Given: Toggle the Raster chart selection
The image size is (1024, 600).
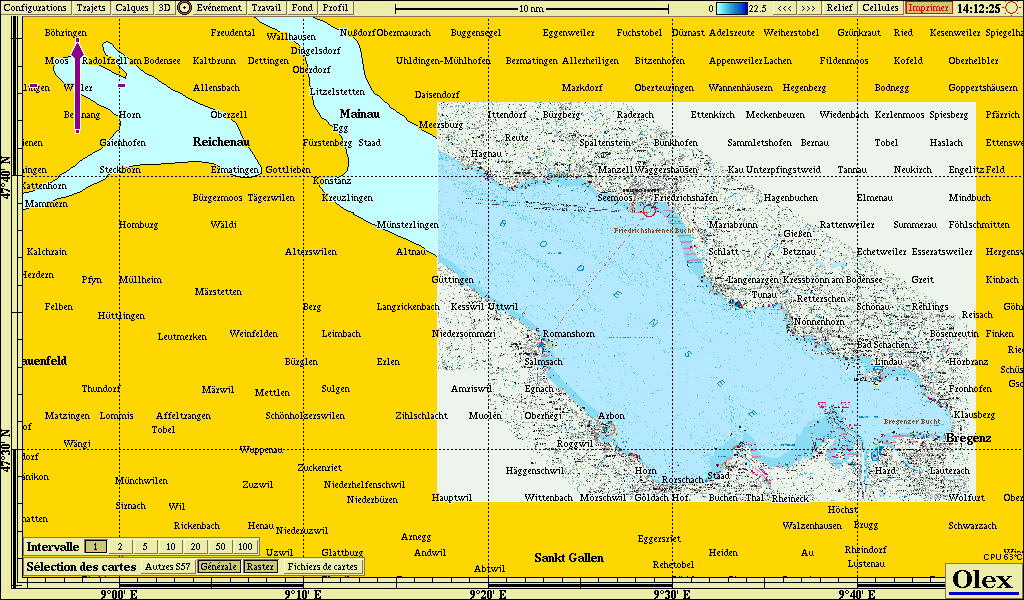Looking at the screenshot, I should (260, 566).
